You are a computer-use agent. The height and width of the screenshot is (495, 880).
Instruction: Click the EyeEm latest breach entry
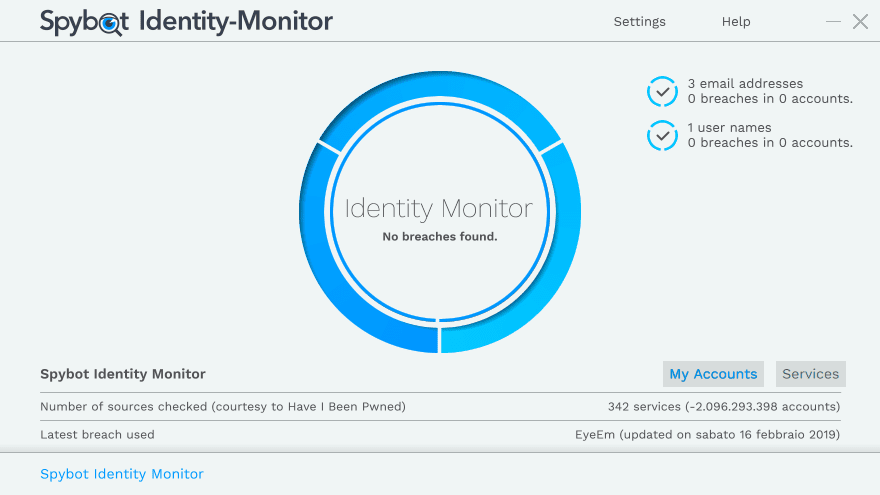pyautogui.click(x=706, y=434)
